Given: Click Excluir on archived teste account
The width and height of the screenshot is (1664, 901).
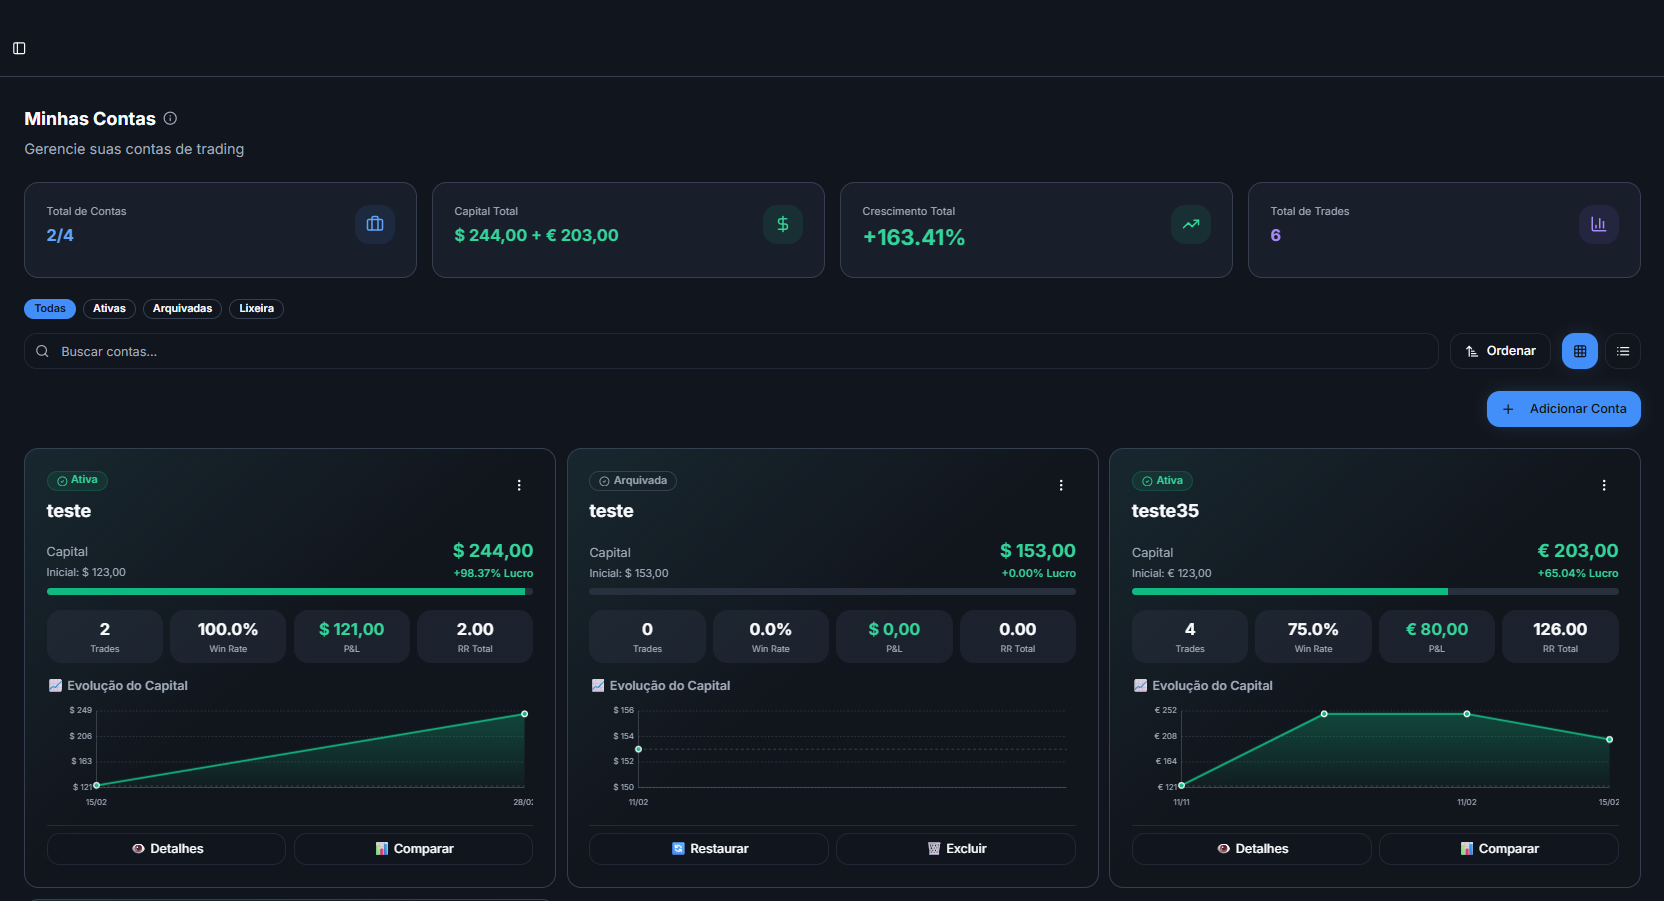Looking at the screenshot, I should click(x=956, y=849).
